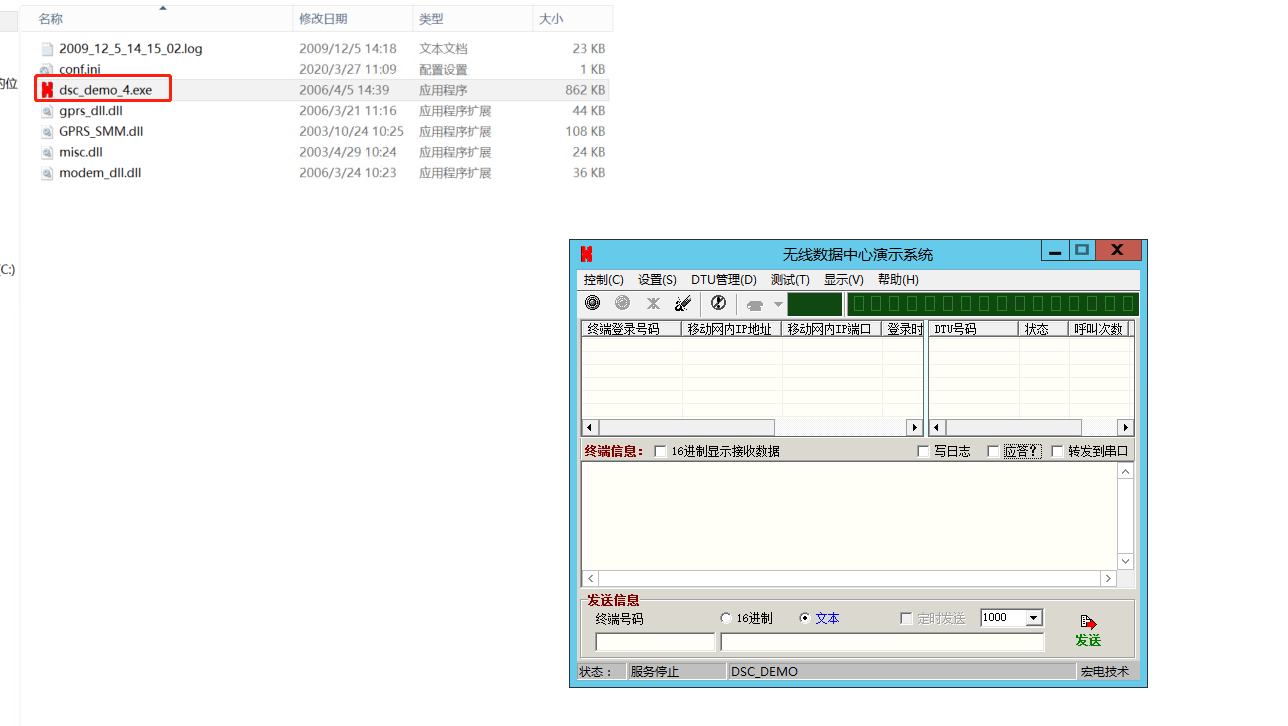This screenshot has width=1288, height=726.
Task: Check the 转发到串口 option
Action: 1057,451
